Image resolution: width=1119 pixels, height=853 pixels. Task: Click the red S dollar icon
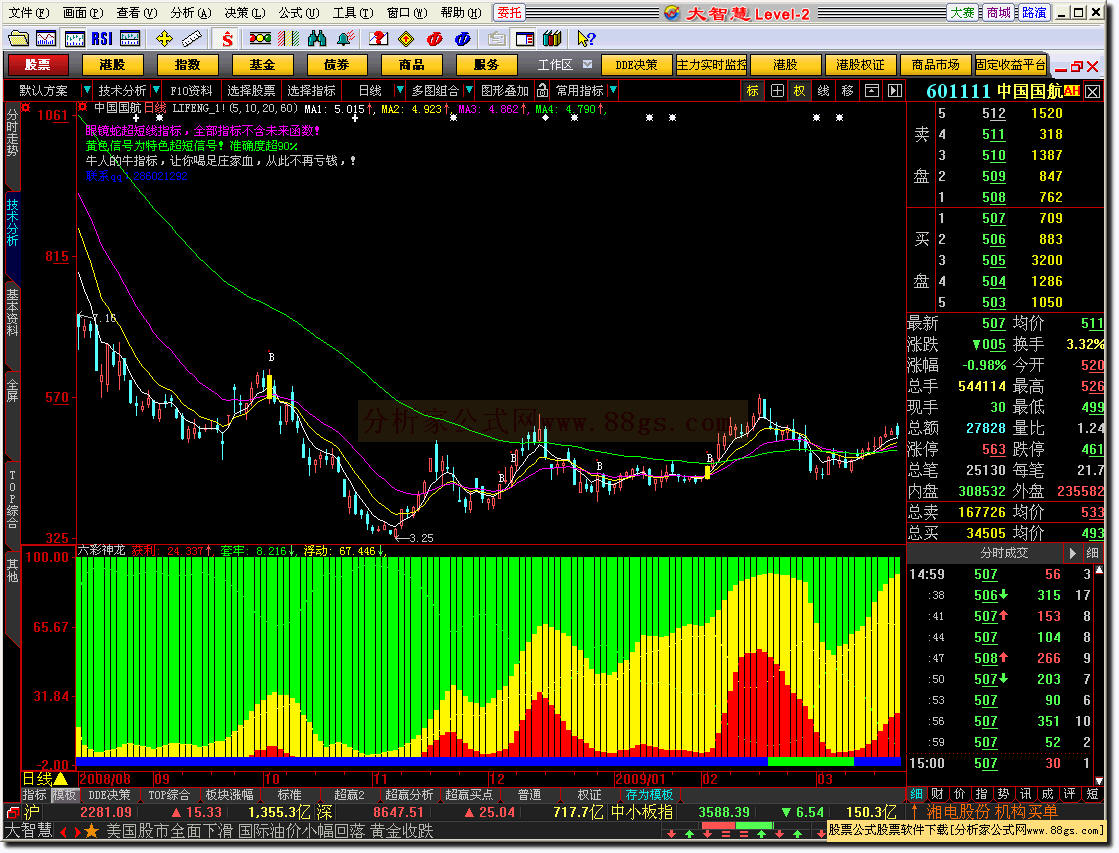[227, 39]
